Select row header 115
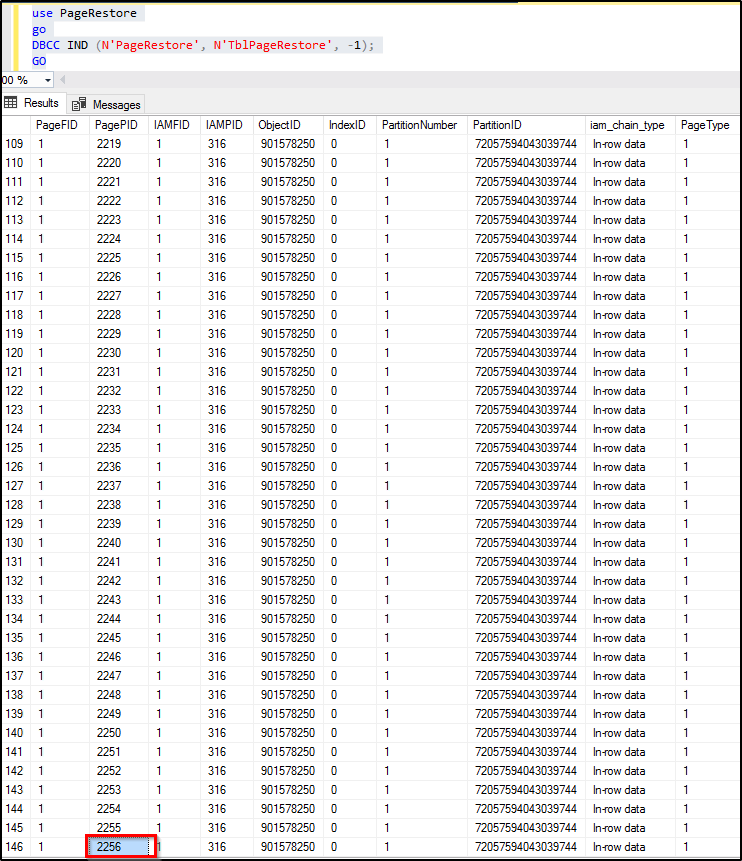Viewport: 742px width, 861px height. (15, 258)
